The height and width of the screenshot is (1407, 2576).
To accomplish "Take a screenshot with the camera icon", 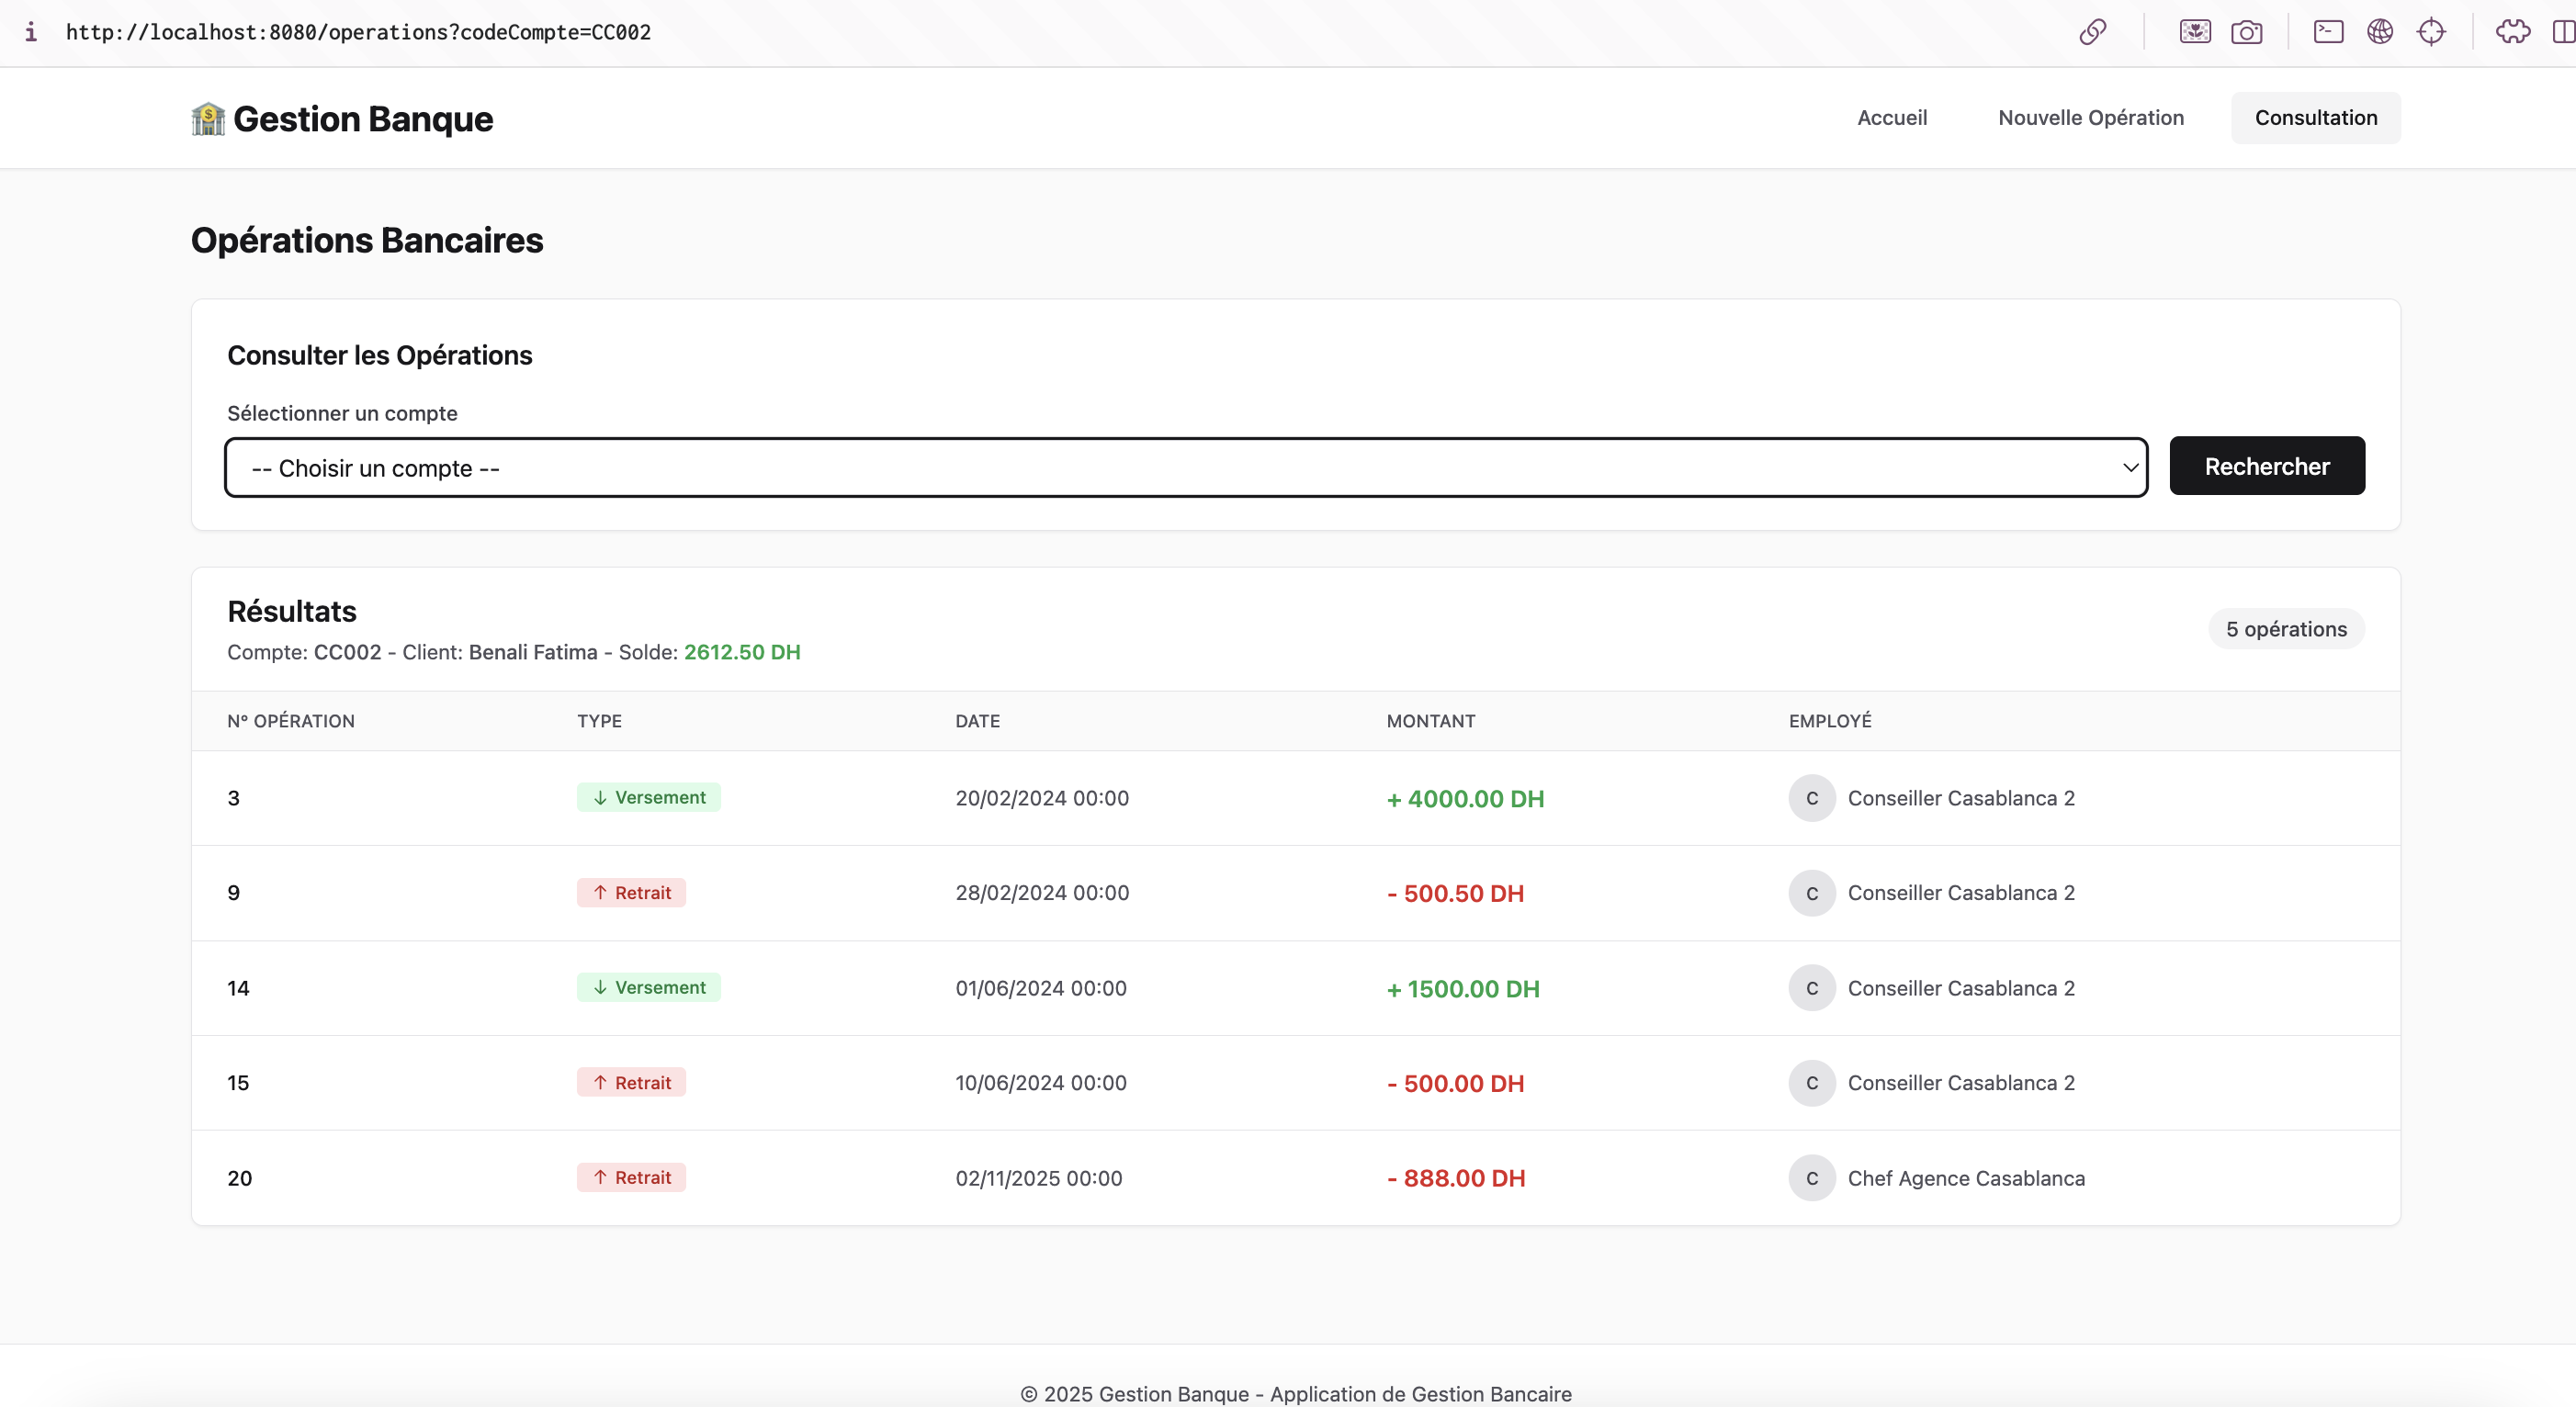I will 2246,32.
